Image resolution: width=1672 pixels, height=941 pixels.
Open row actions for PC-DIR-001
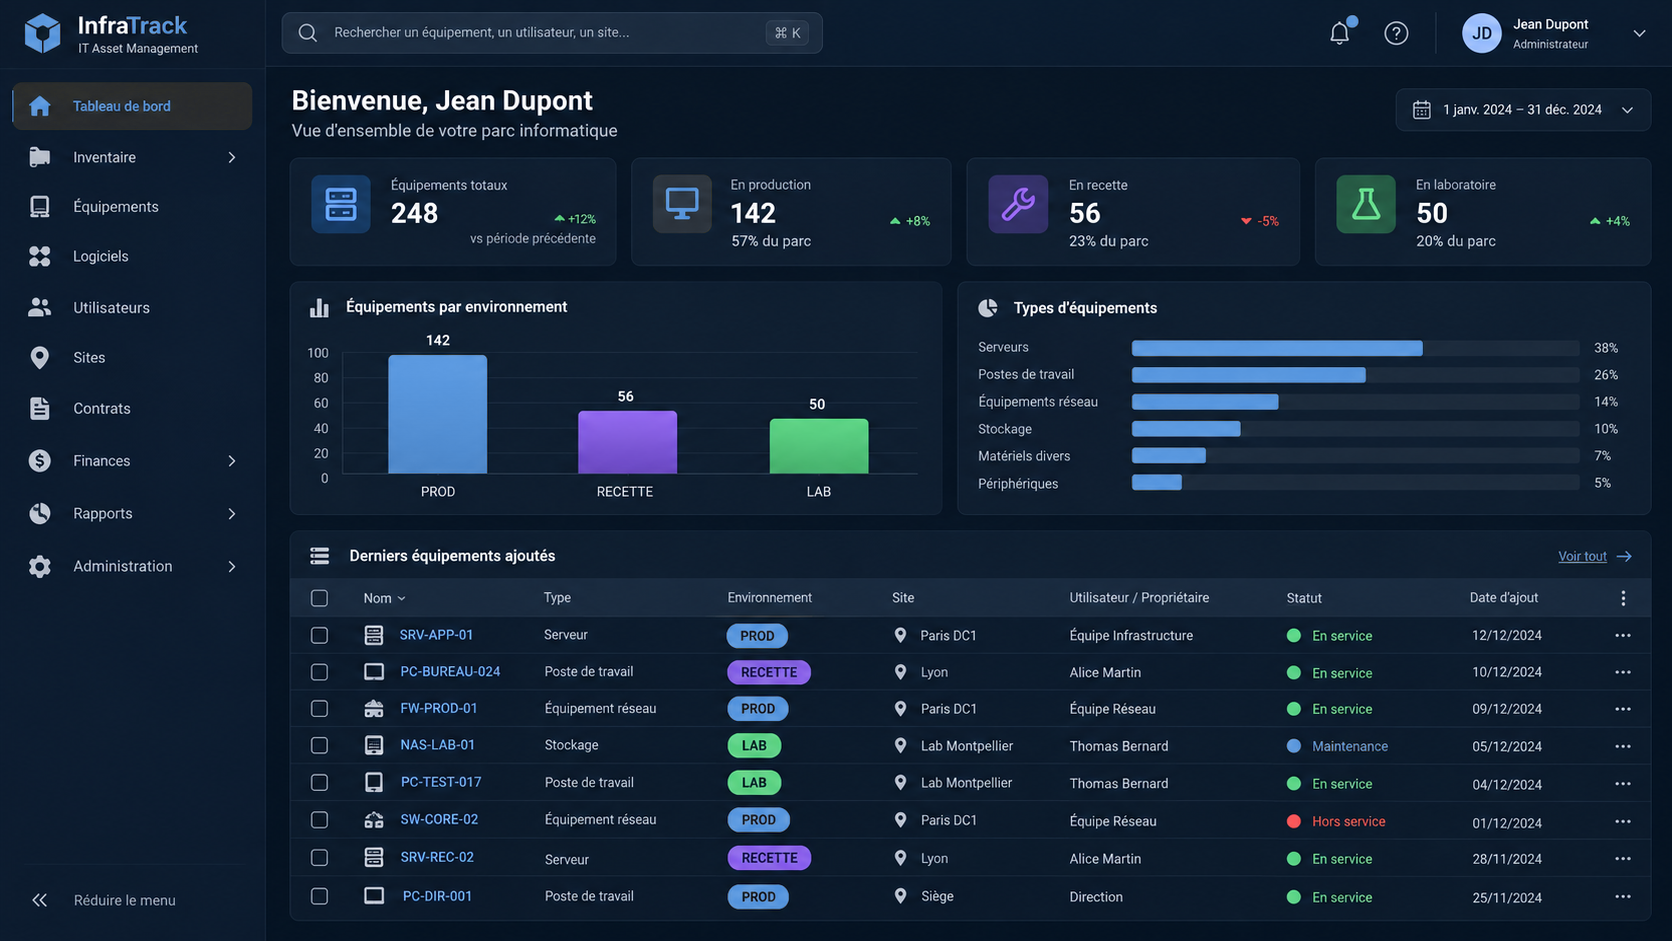(1622, 897)
